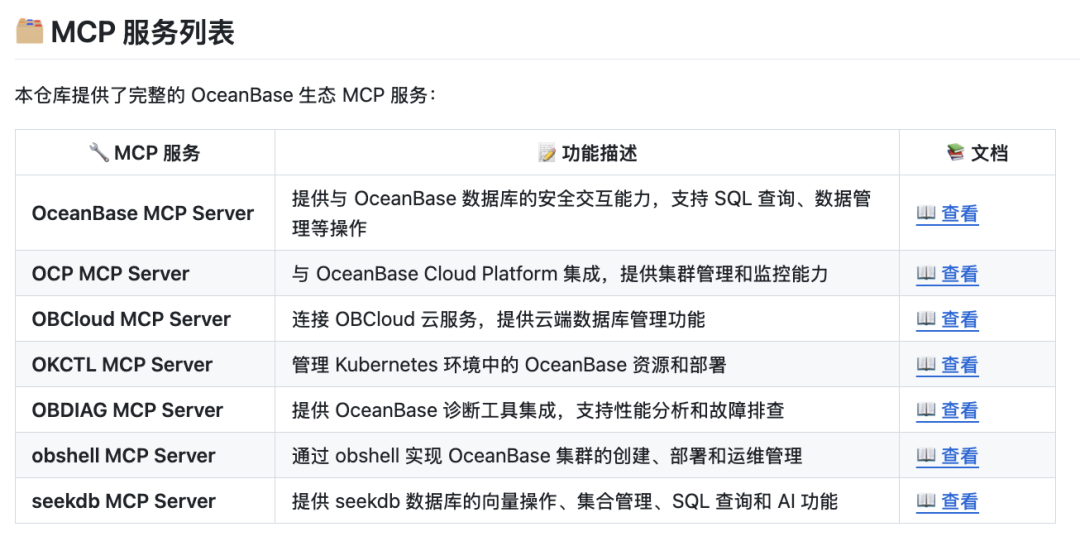Click book icon in obshell MCP Server row
1080x546 pixels.
[926, 456]
